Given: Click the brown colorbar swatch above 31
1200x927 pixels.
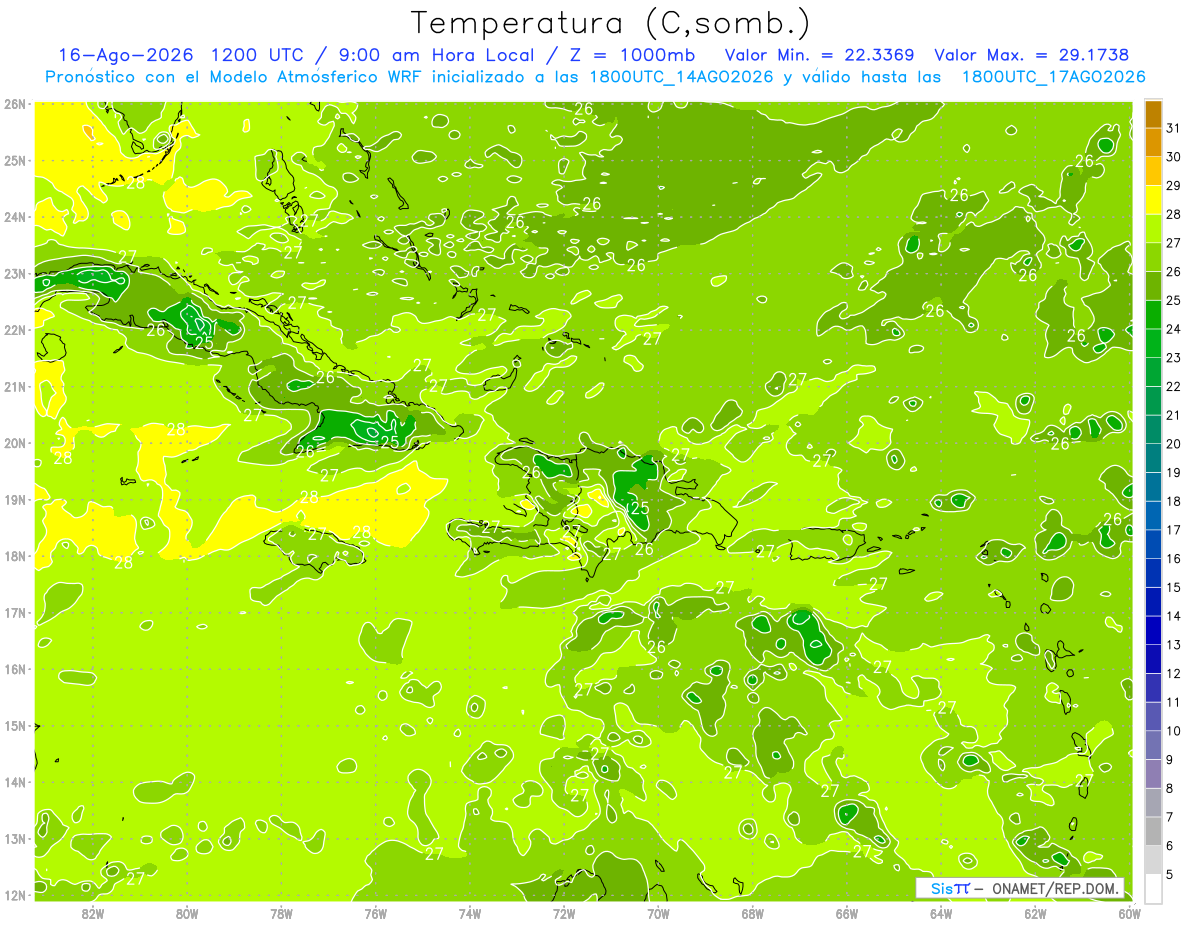Looking at the screenshot, I should tap(1153, 114).
